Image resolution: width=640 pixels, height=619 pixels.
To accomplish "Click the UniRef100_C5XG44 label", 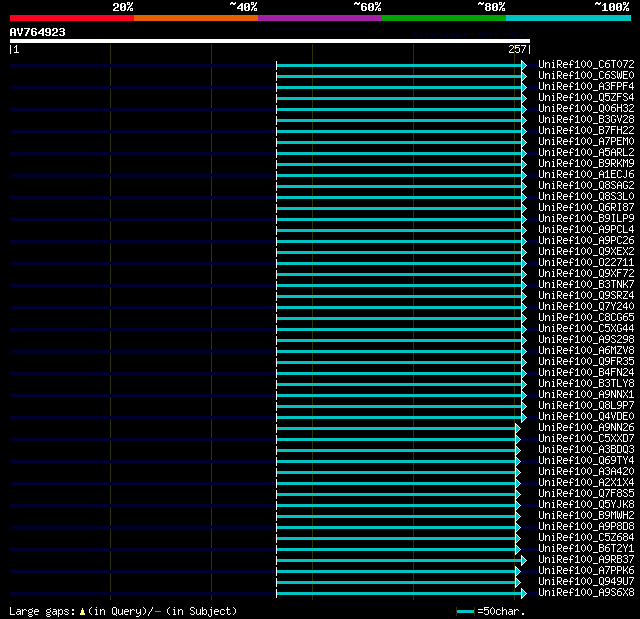I will pos(586,329).
